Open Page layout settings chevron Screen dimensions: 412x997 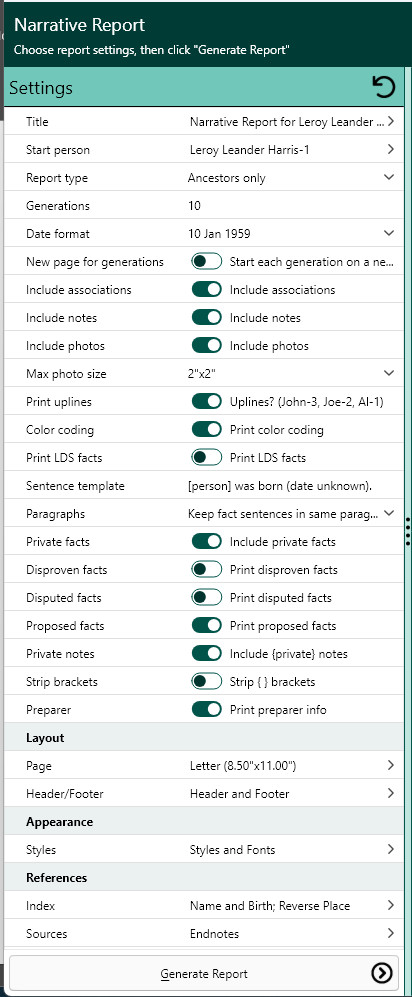point(390,765)
